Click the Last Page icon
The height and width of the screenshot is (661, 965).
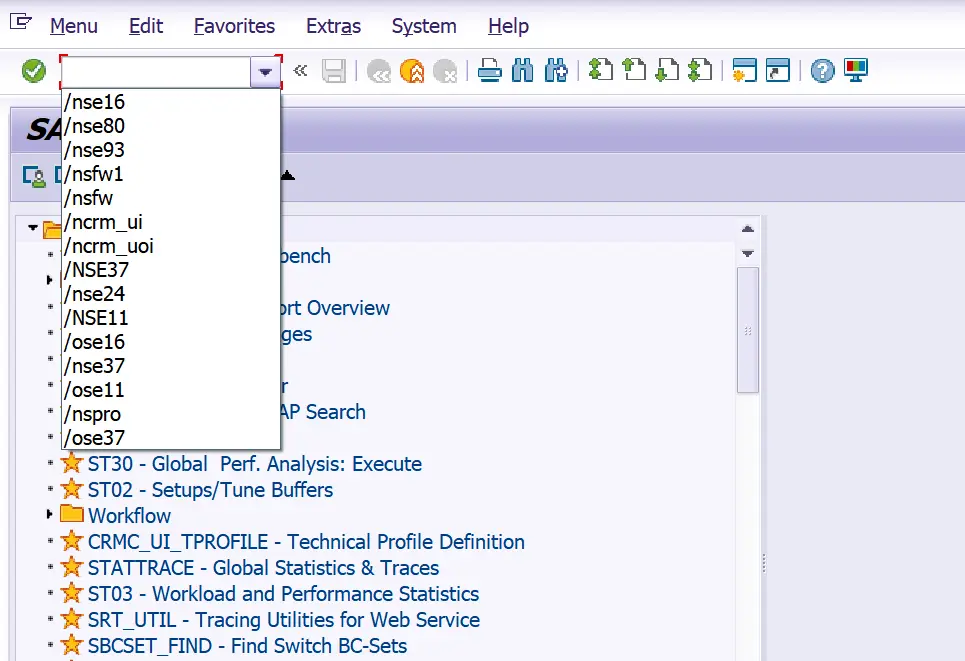click(700, 70)
